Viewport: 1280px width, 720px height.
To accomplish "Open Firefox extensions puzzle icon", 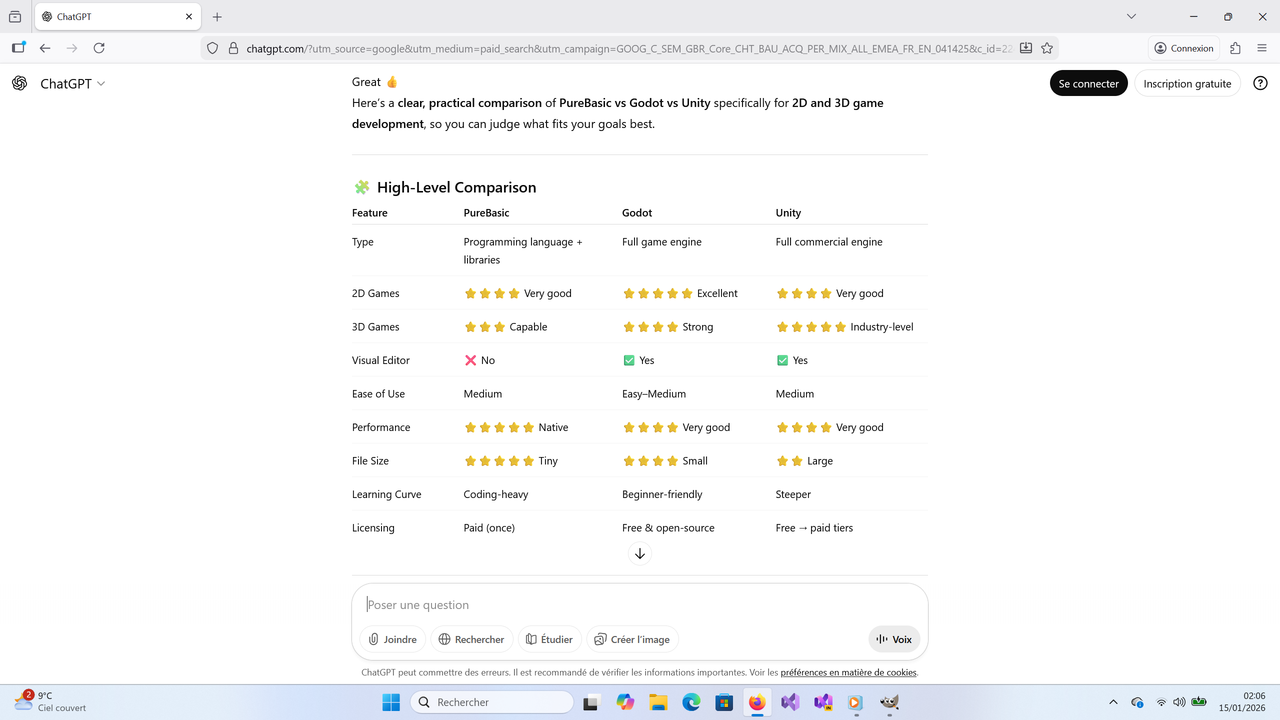I will [x=1235, y=48].
